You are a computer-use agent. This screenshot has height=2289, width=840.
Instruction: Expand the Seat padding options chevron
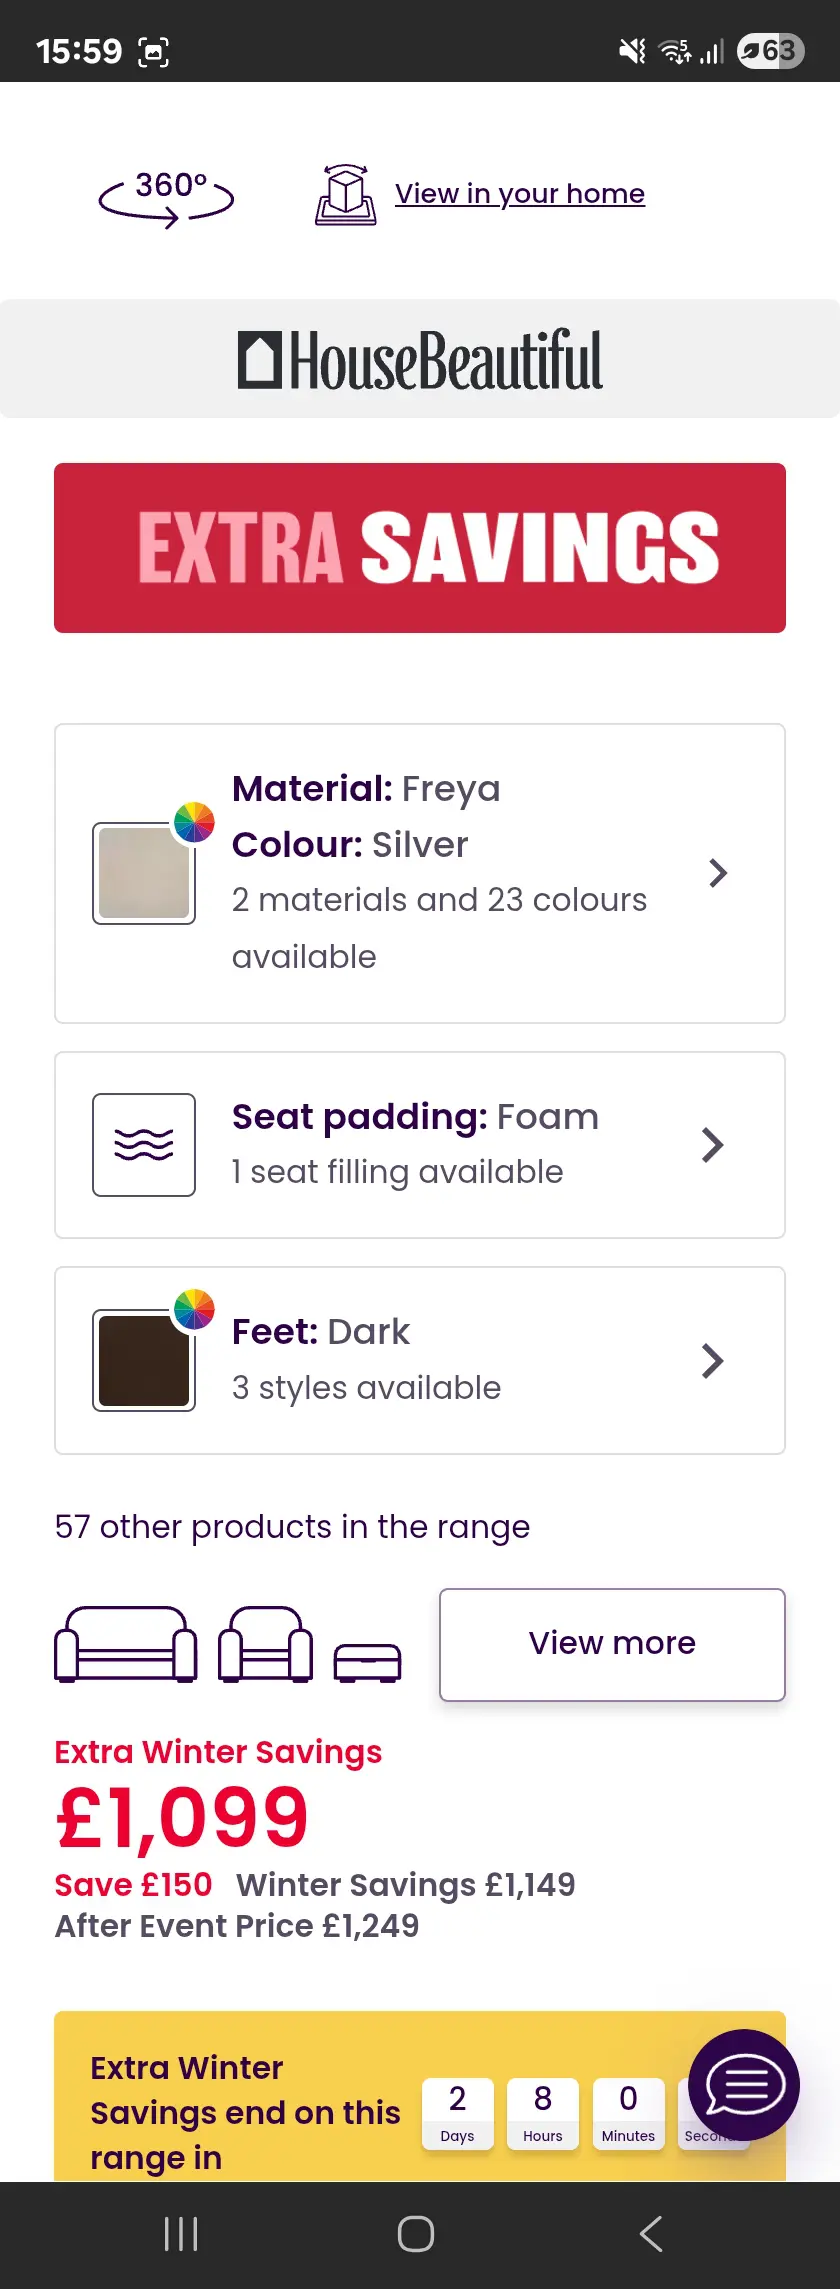(712, 1145)
